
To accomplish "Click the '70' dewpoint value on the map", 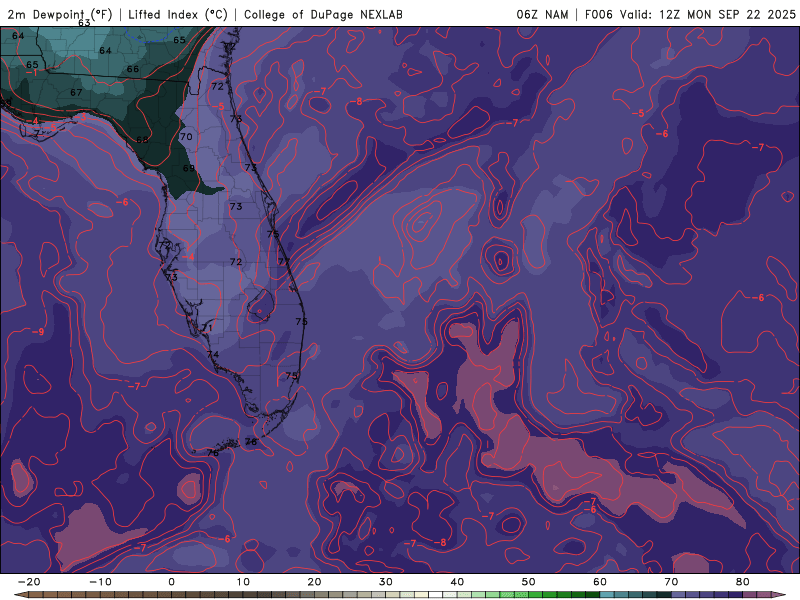I will tap(186, 137).
